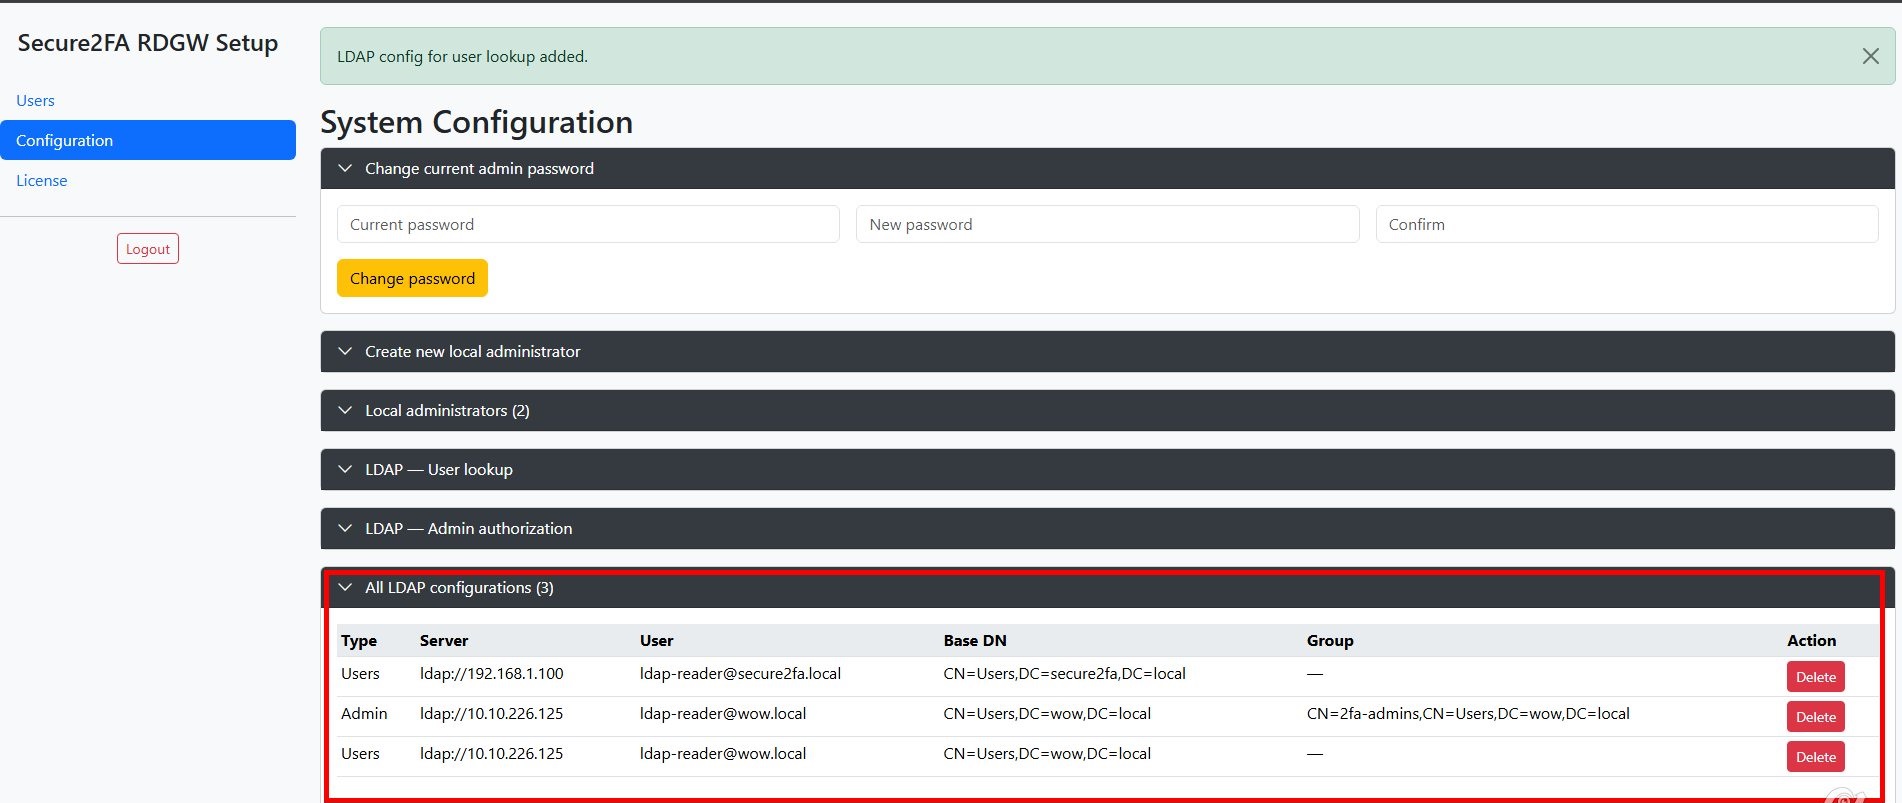The image size is (1902, 803).
Task: Delete the Admin type LDAP configuration
Action: tap(1815, 717)
